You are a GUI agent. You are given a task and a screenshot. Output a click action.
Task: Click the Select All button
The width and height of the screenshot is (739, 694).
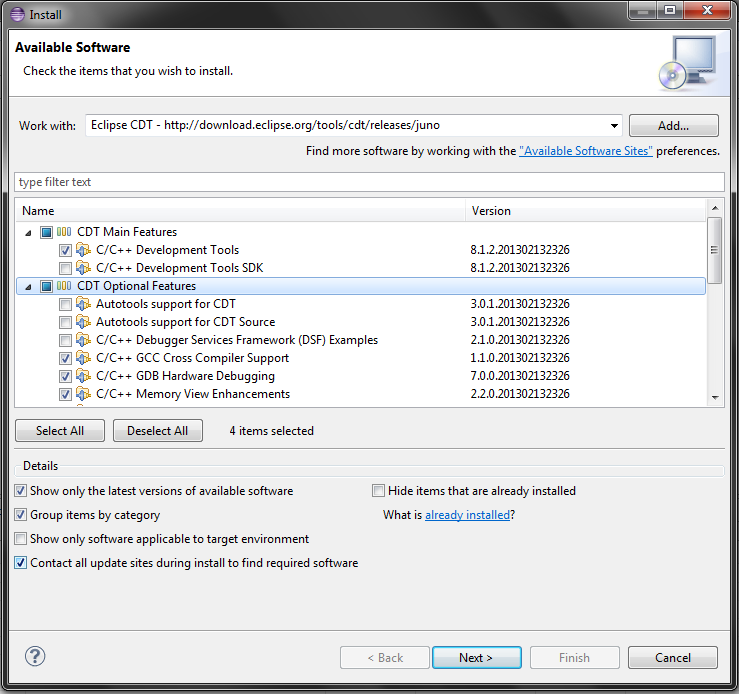[x=60, y=431]
